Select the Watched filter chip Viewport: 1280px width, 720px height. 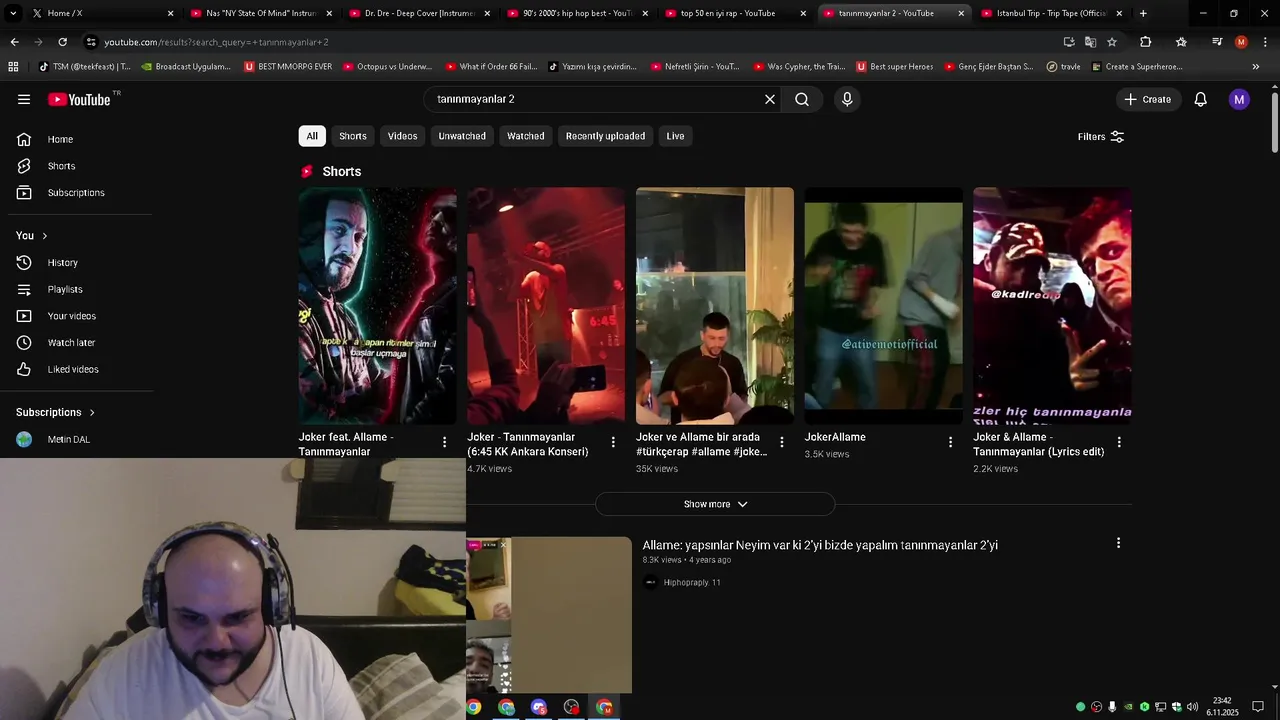(x=526, y=136)
